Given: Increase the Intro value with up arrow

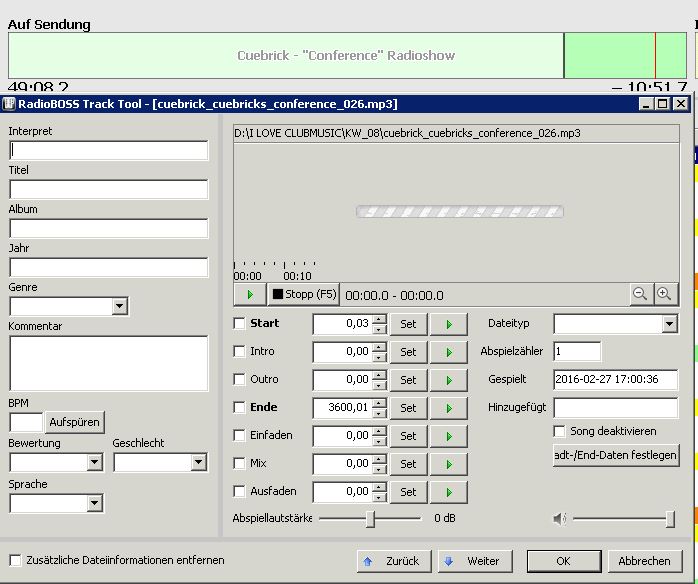Looking at the screenshot, I should point(379,347).
